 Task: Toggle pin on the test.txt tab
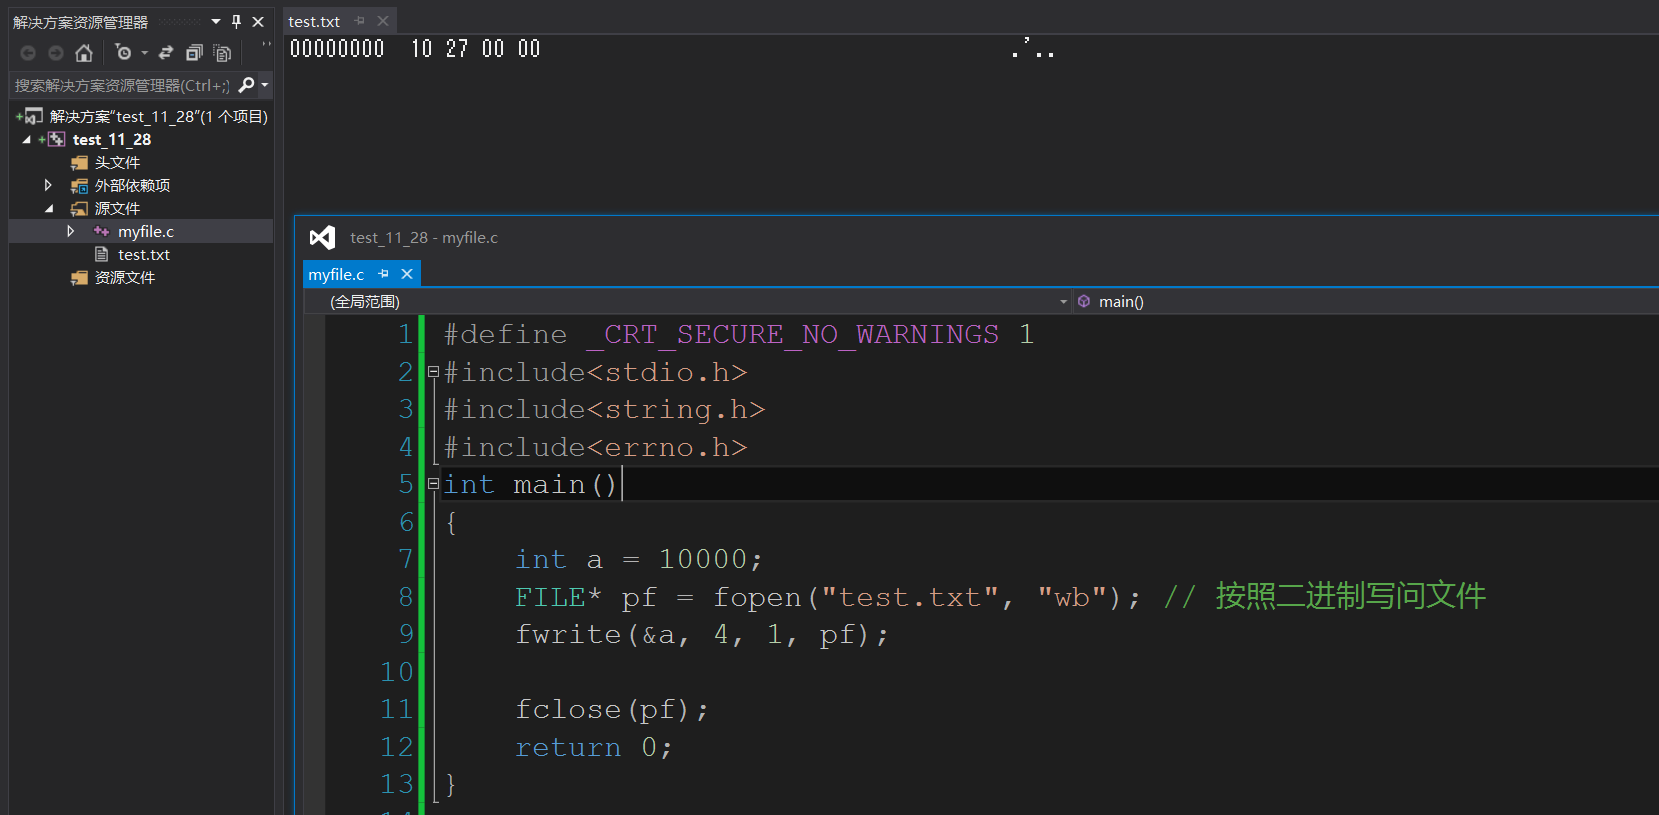coord(360,21)
